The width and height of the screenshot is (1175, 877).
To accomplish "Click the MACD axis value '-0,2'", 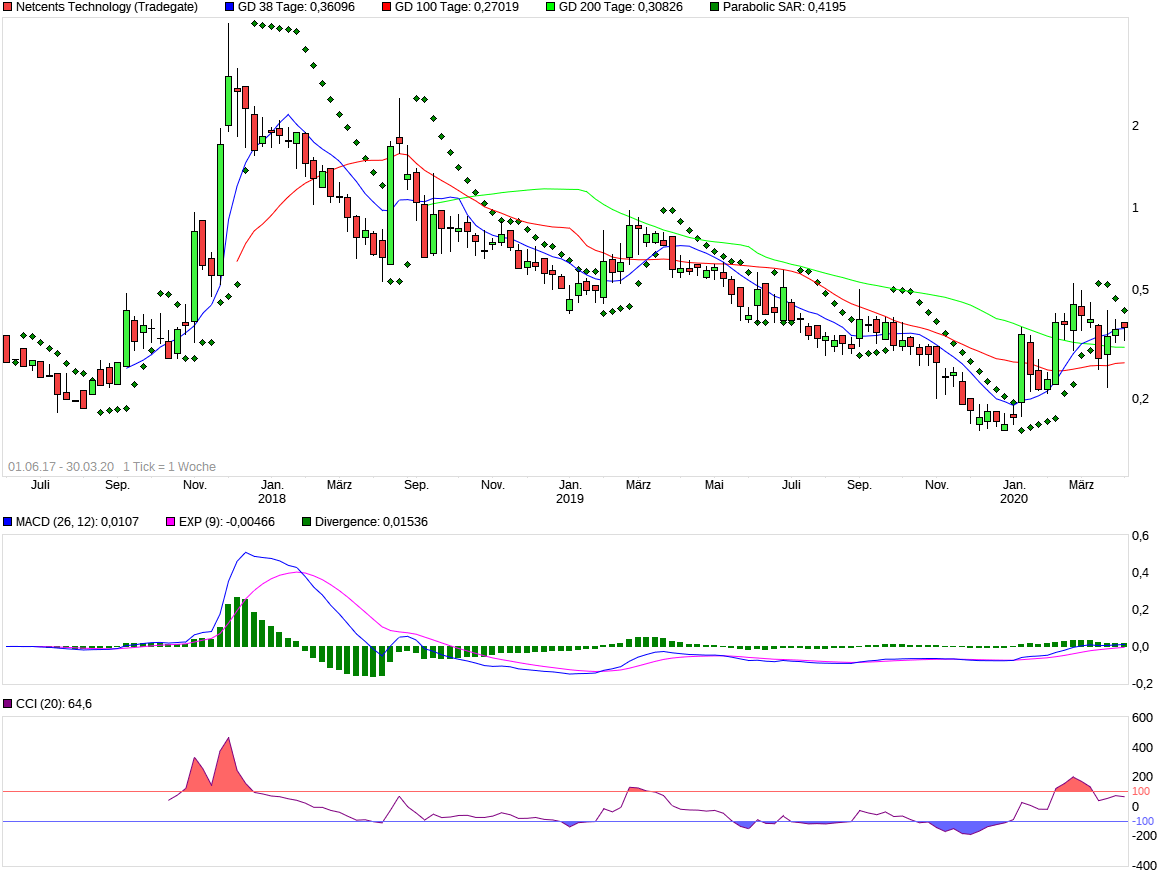I will [x=1142, y=684].
